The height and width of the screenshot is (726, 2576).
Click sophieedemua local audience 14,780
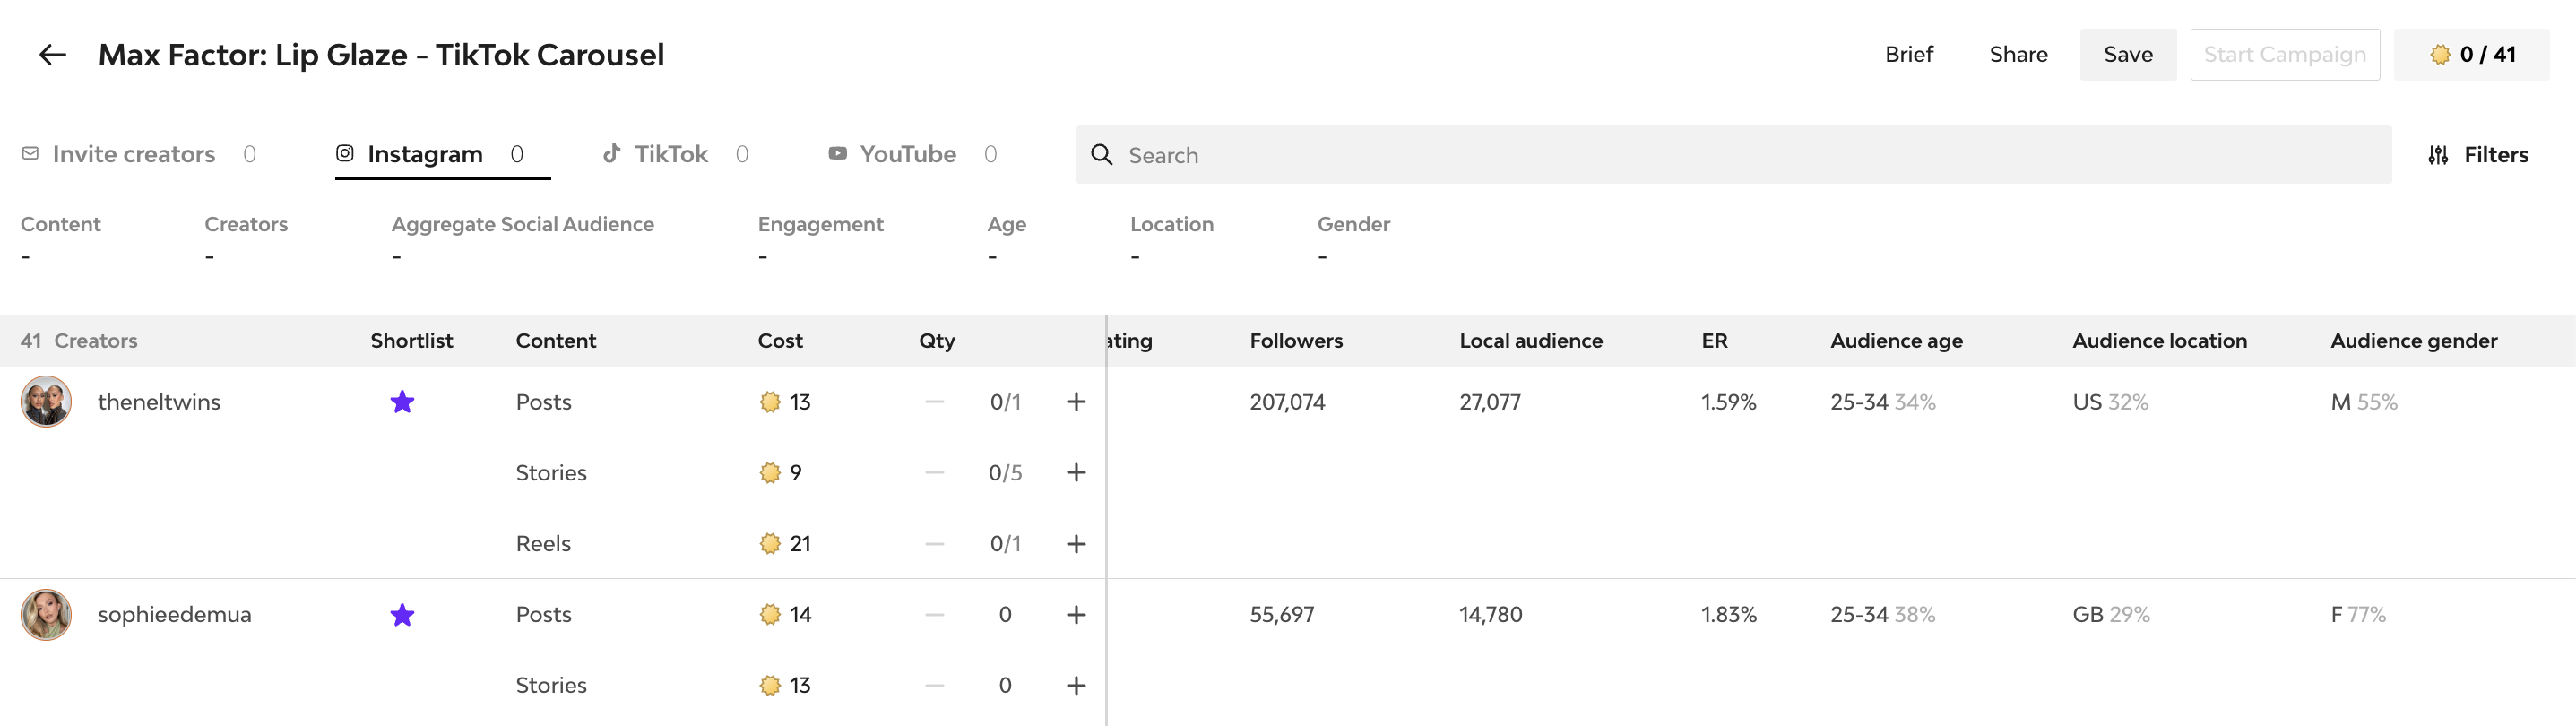click(1490, 614)
